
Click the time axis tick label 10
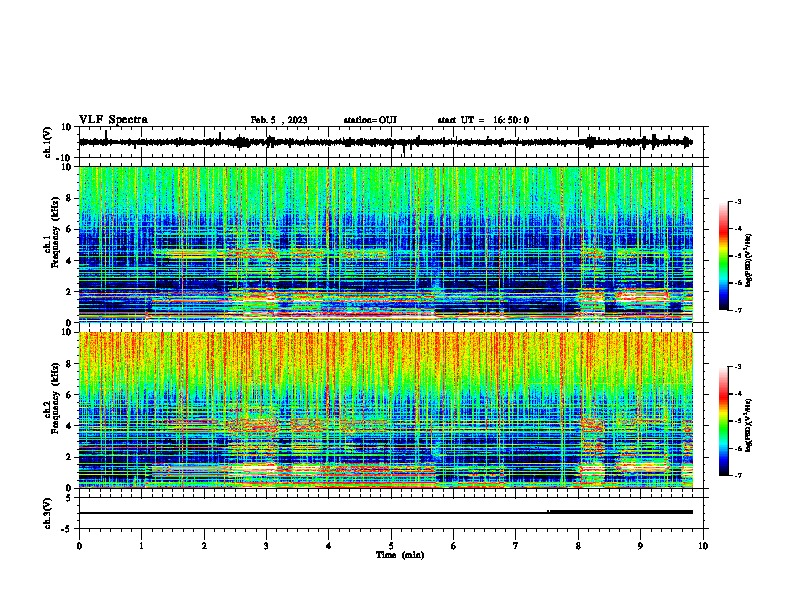click(703, 546)
